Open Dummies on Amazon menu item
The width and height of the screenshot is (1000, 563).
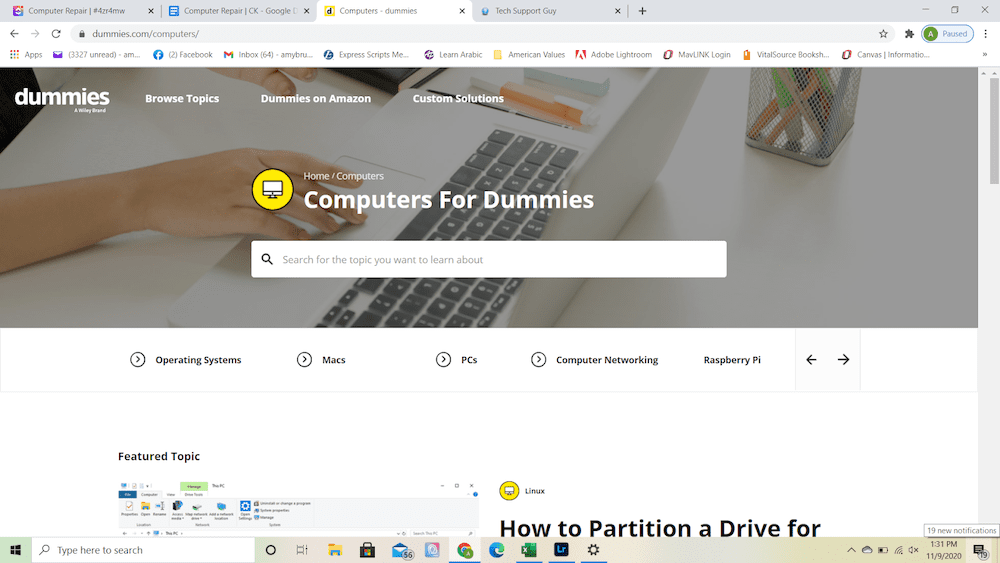pyautogui.click(x=316, y=98)
